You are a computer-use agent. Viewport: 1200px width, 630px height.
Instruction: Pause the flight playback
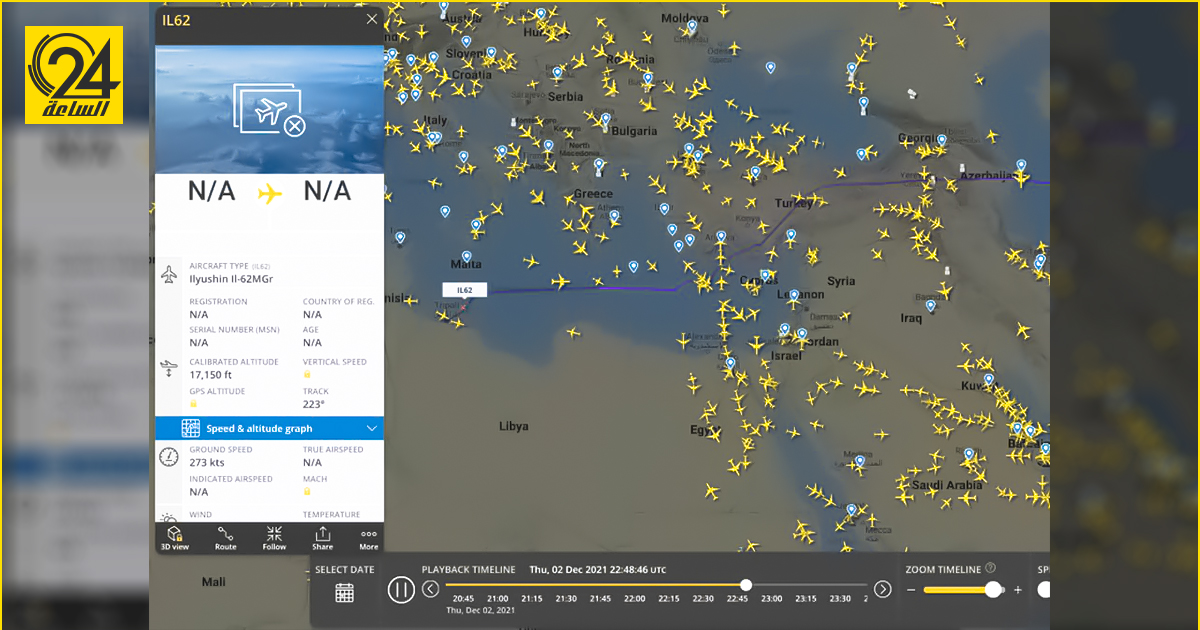point(401,590)
